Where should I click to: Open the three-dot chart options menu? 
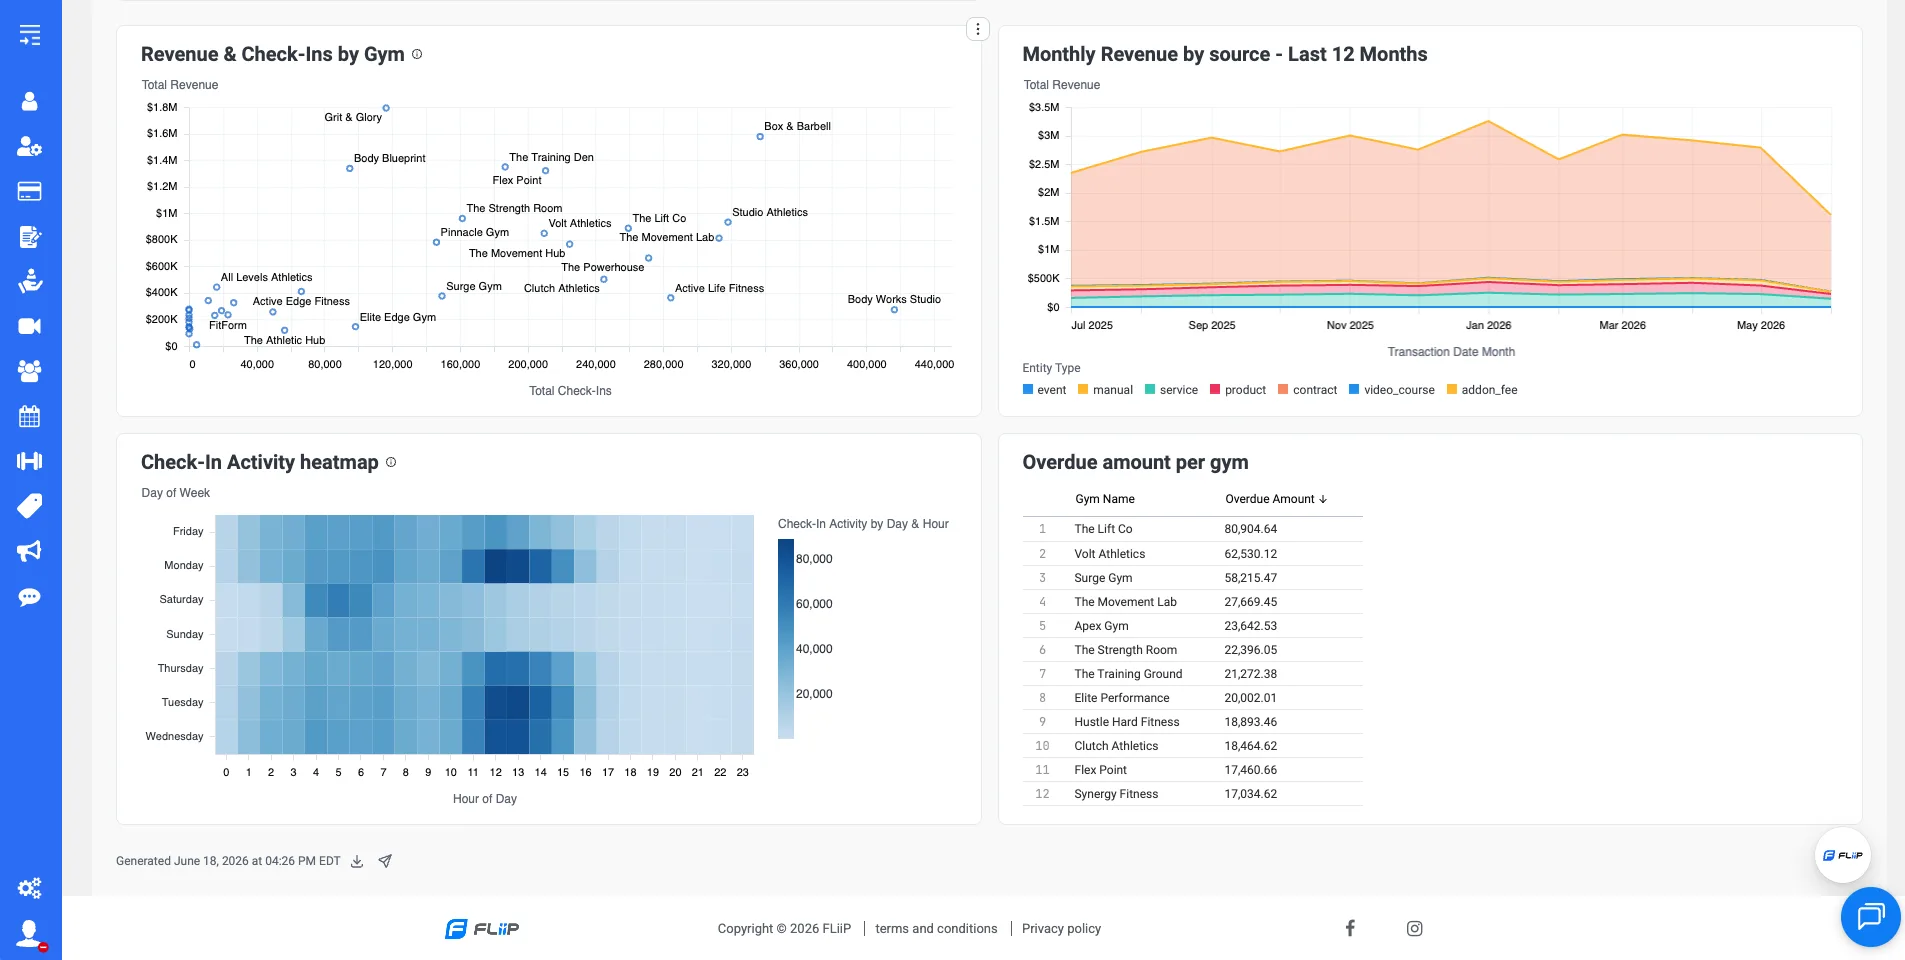click(x=978, y=29)
